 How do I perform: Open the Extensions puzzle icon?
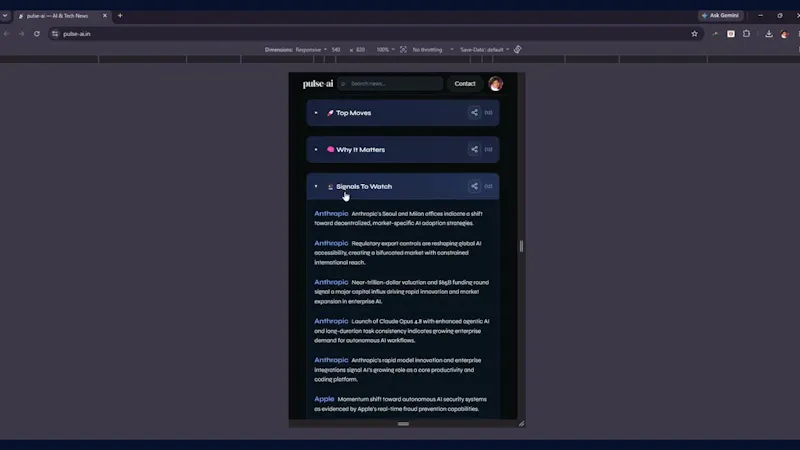tap(746, 34)
